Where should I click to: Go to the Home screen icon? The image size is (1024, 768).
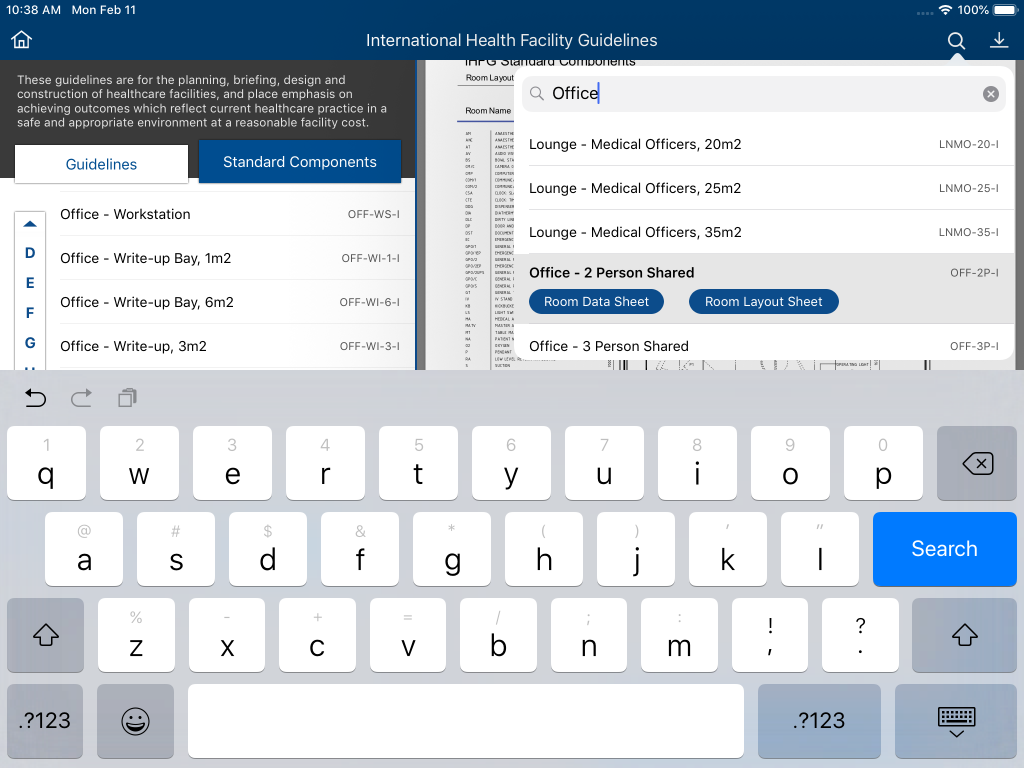coord(22,40)
